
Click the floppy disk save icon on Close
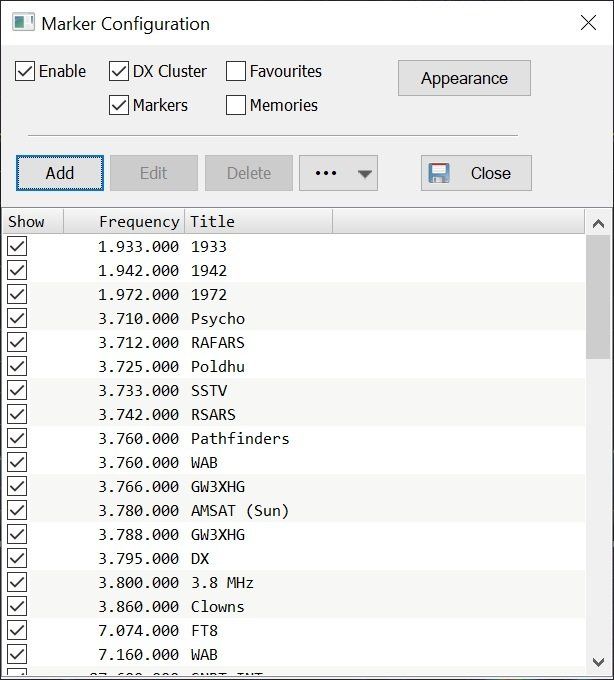pos(439,173)
